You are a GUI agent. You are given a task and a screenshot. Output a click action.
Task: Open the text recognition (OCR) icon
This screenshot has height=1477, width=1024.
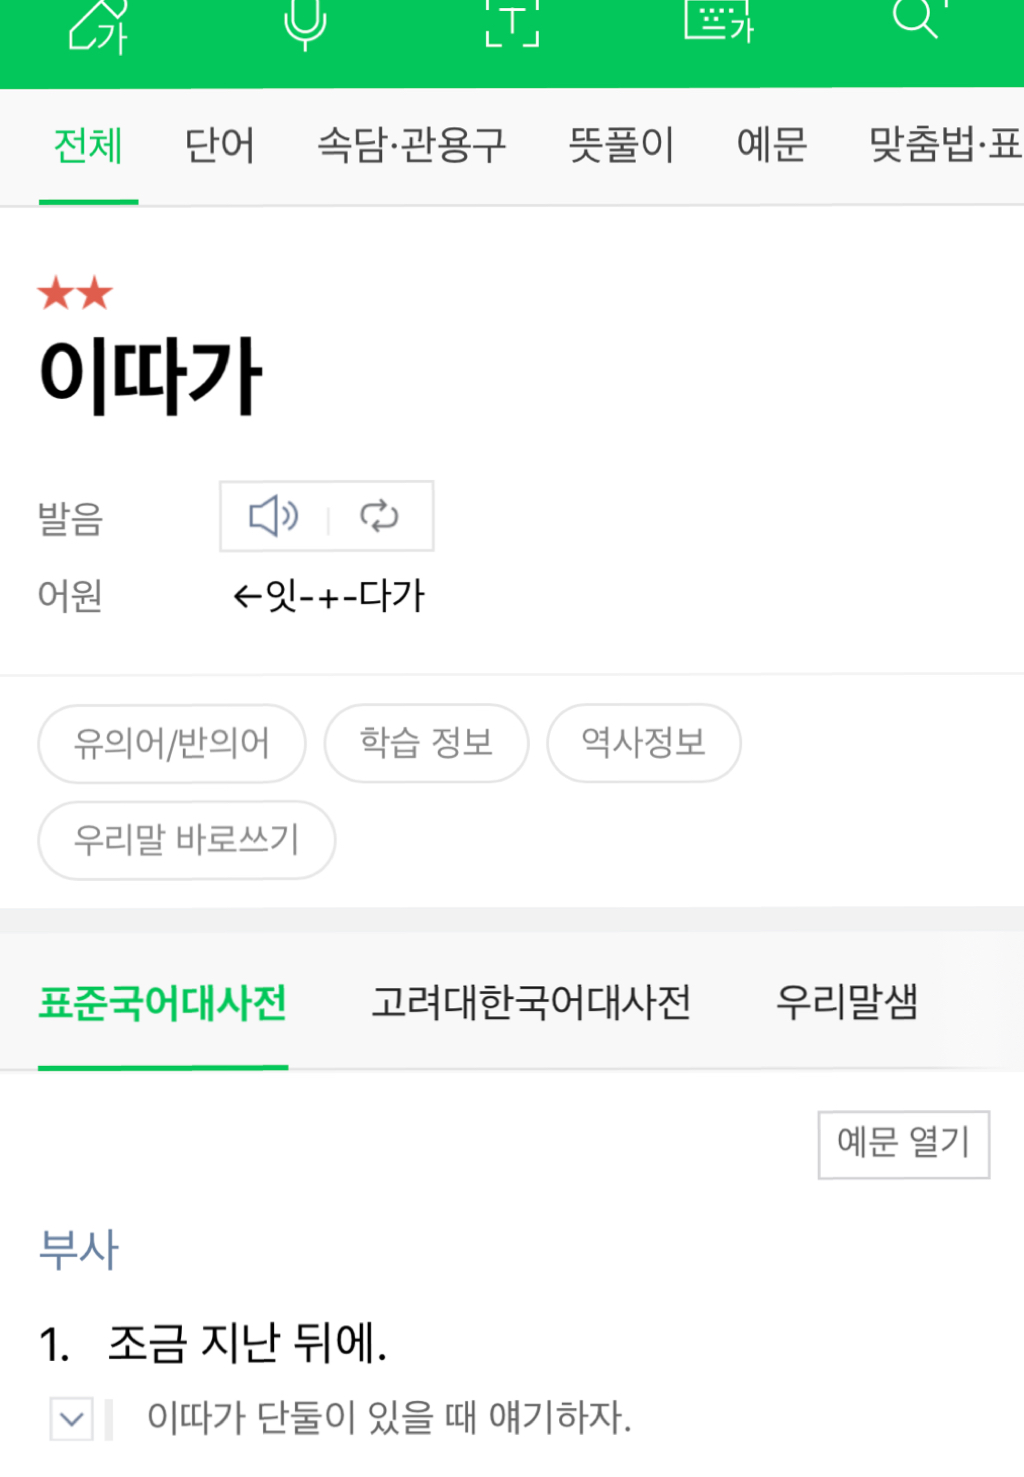pos(510,25)
